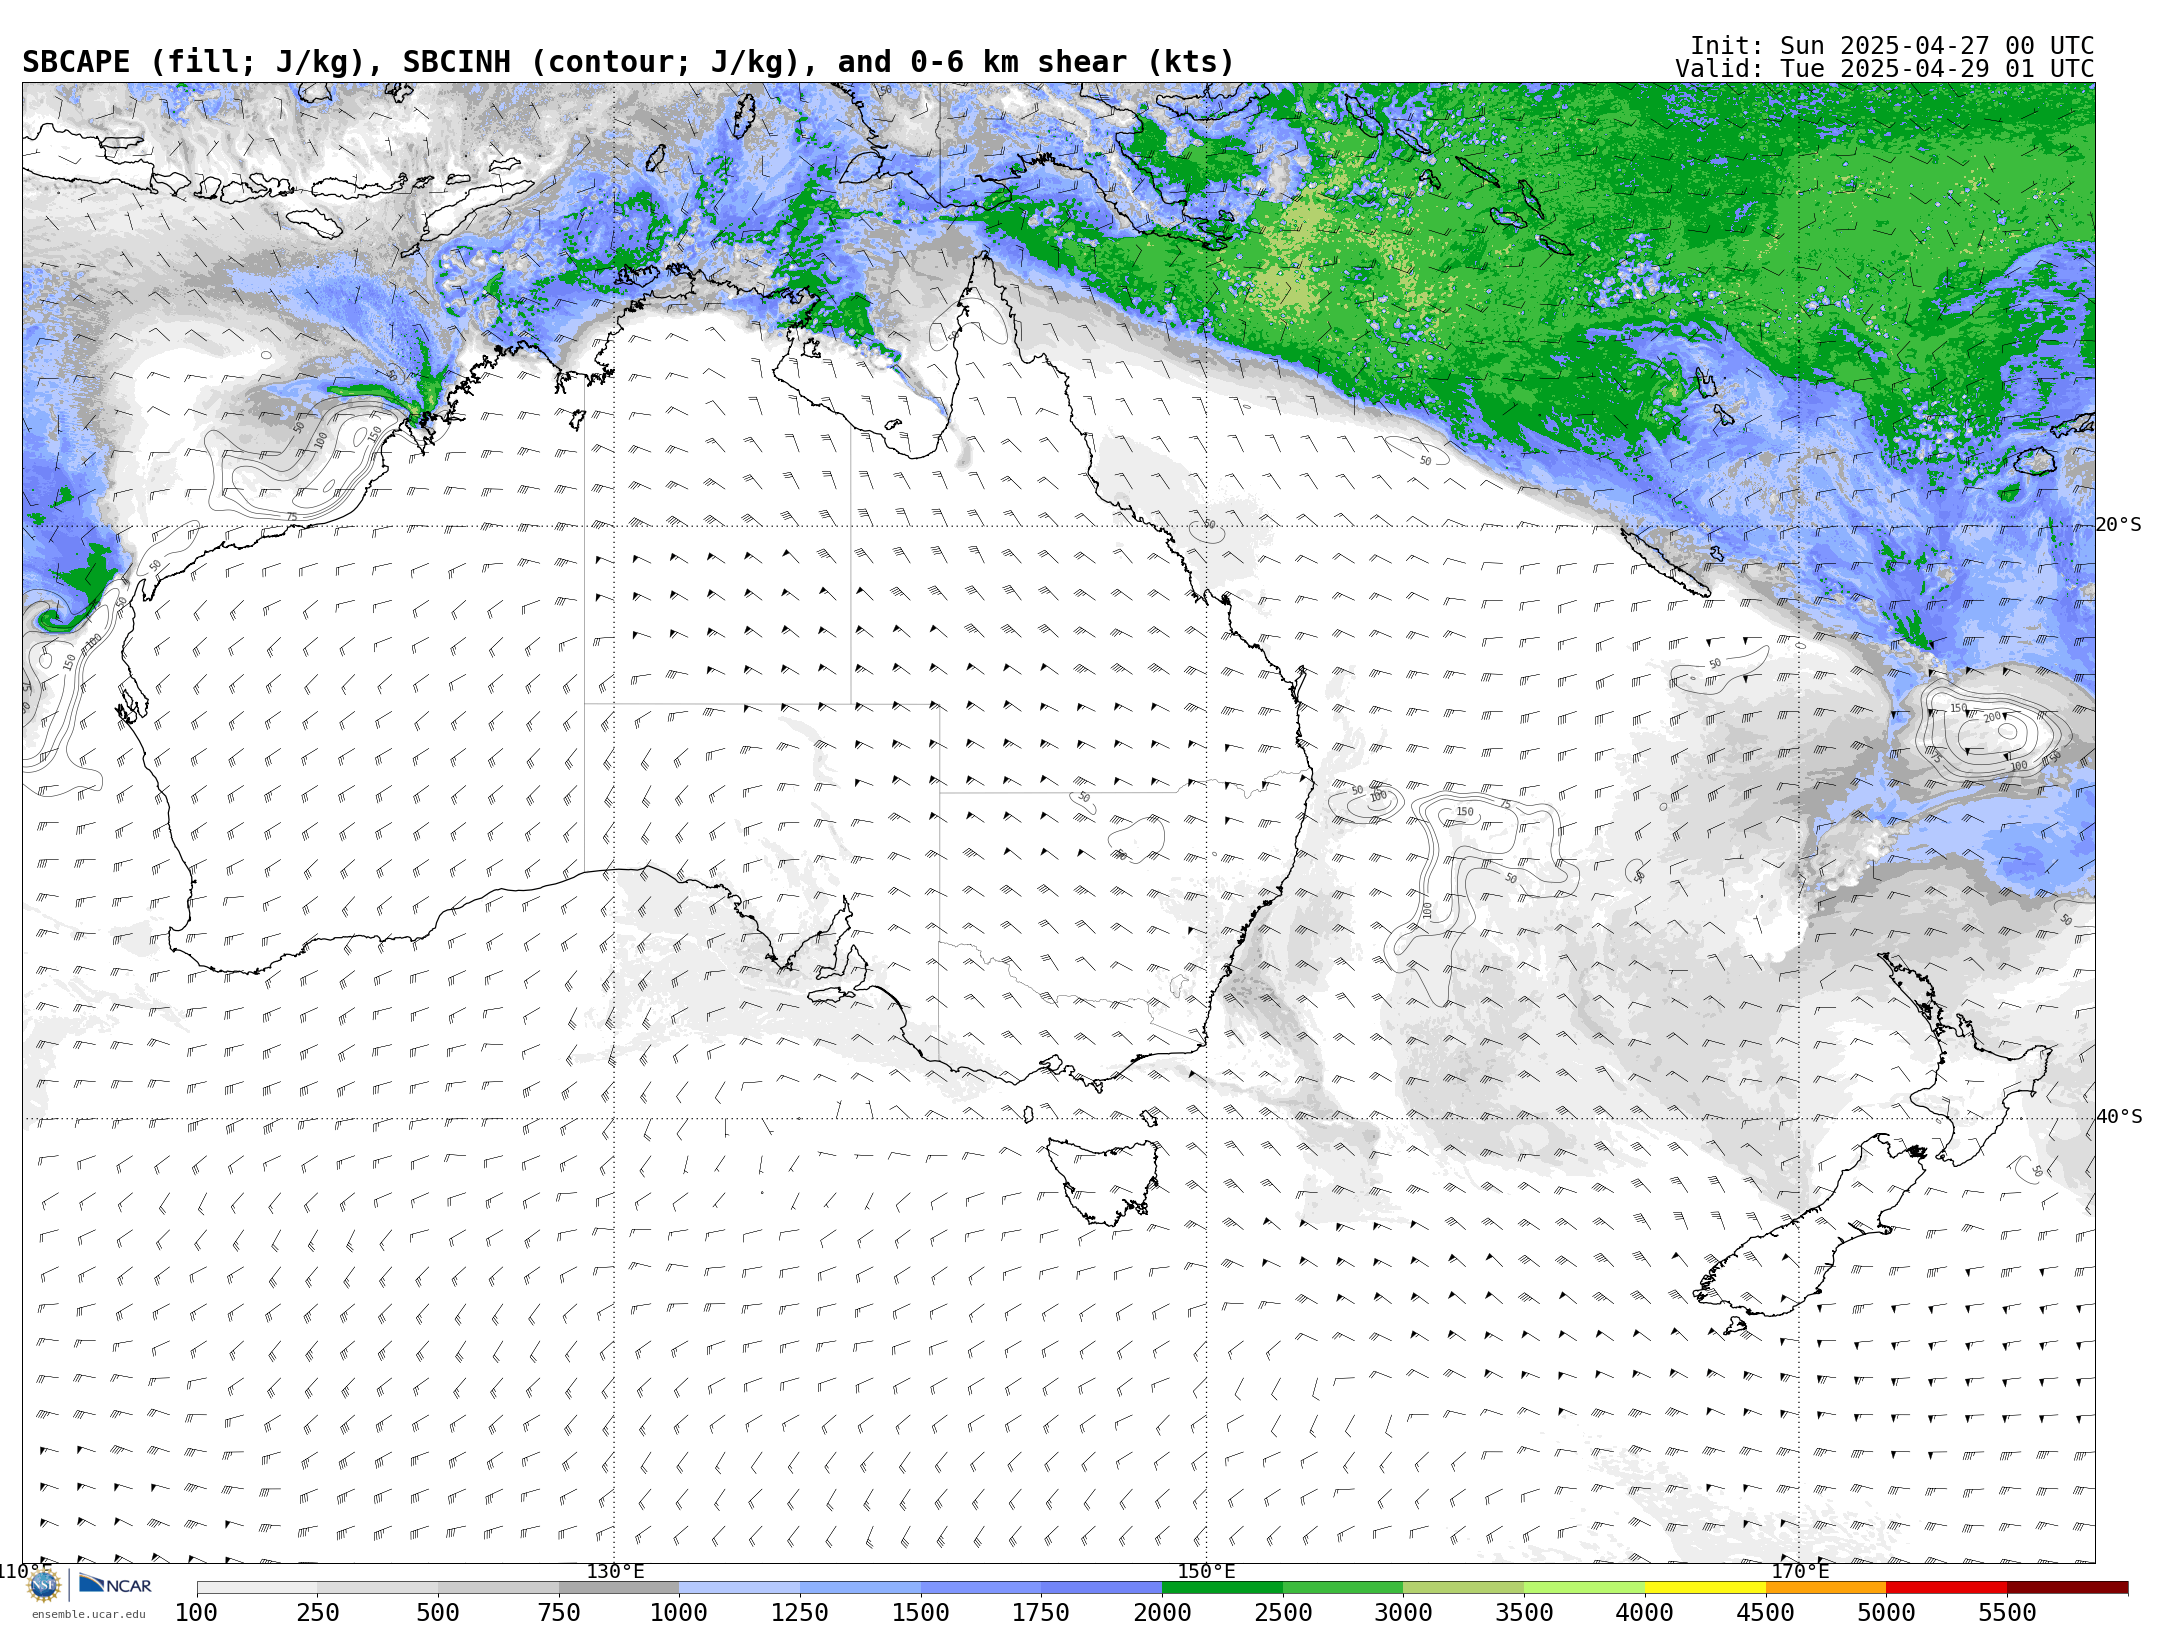Click the 250 colorbar tick label
Image resolution: width=2160 pixels, height=1626 pixels.
point(317,1612)
